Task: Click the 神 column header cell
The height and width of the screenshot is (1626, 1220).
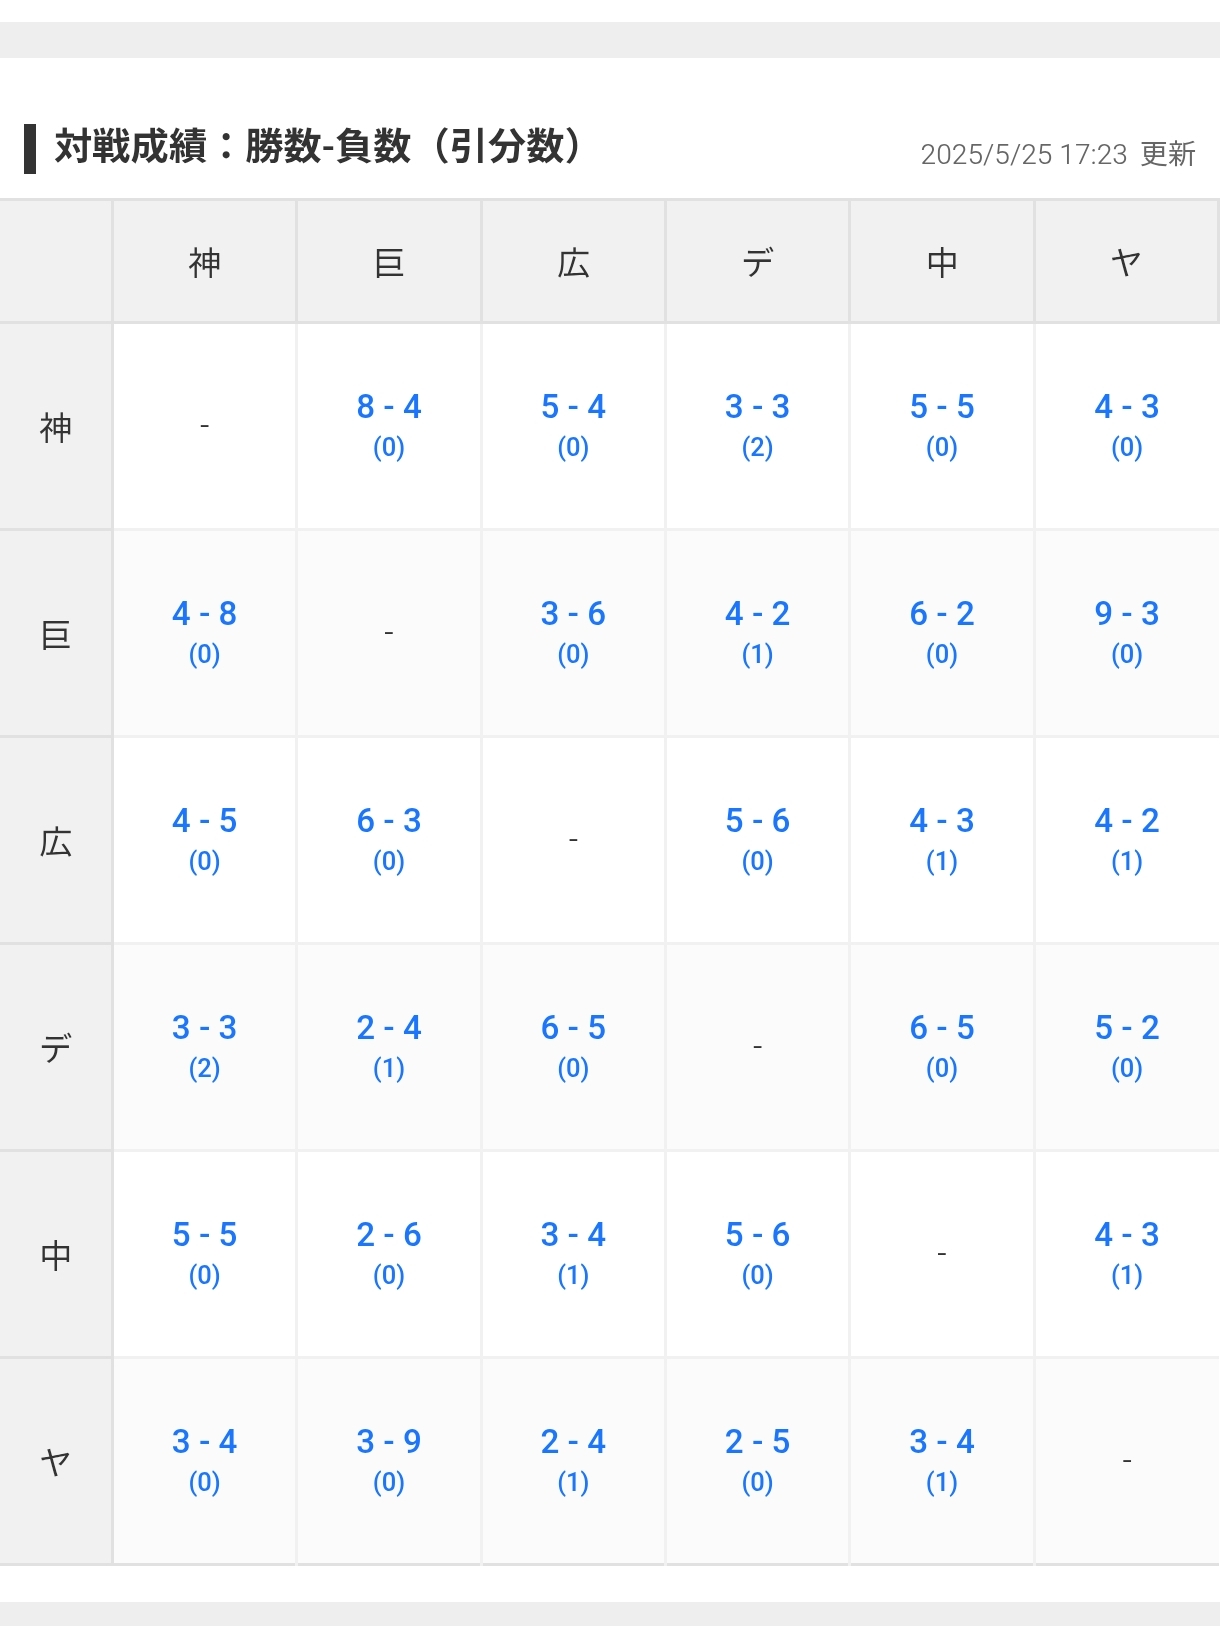Action: click(204, 262)
